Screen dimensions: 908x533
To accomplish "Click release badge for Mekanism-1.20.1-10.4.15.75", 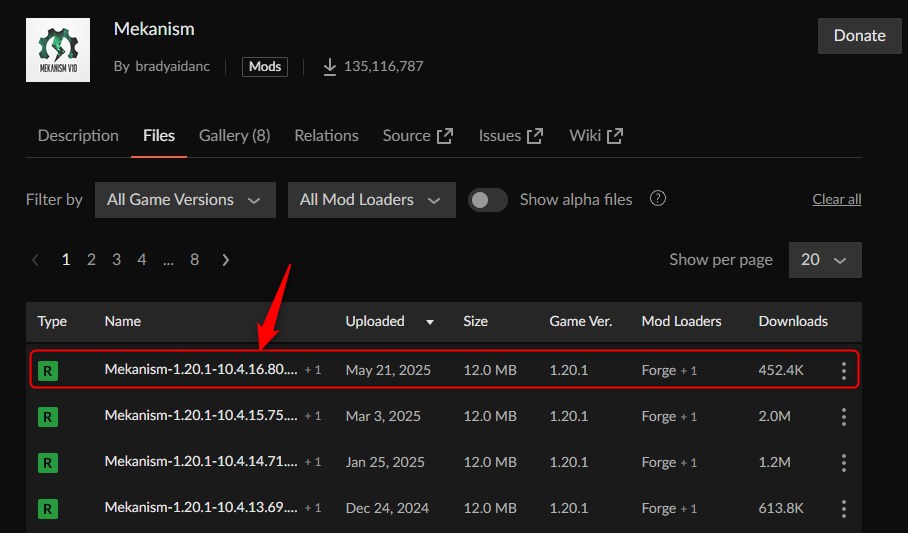I will pyautogui.click(x=48, y=417).
